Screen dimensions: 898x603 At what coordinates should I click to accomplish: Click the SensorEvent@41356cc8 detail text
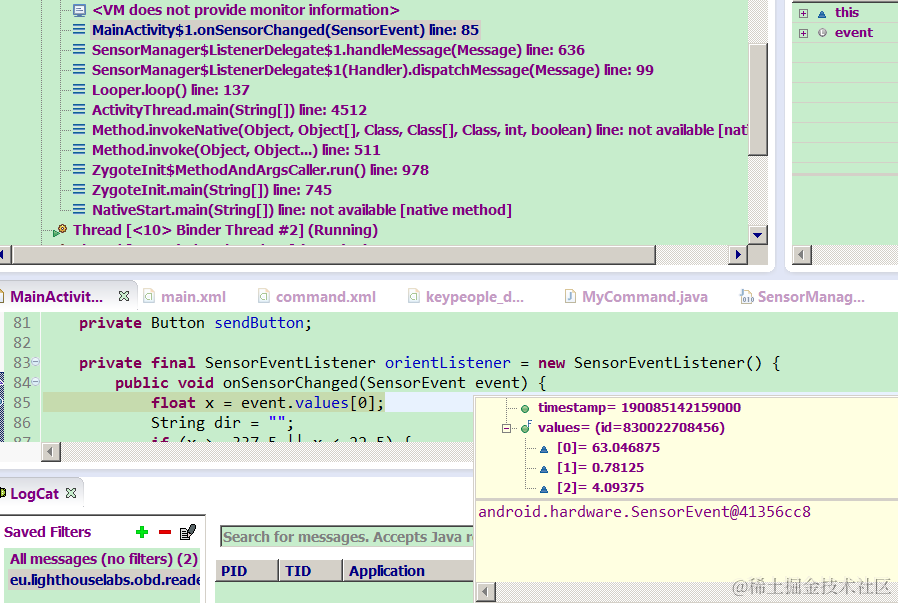(x=644, y=512)
